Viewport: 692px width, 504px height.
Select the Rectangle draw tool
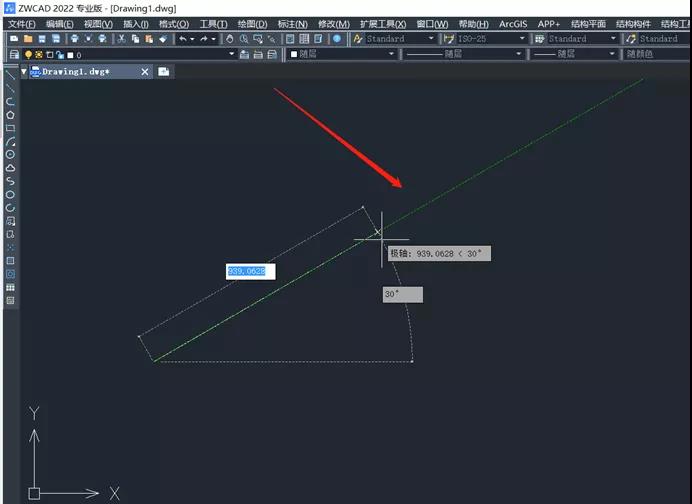point(10,128)
